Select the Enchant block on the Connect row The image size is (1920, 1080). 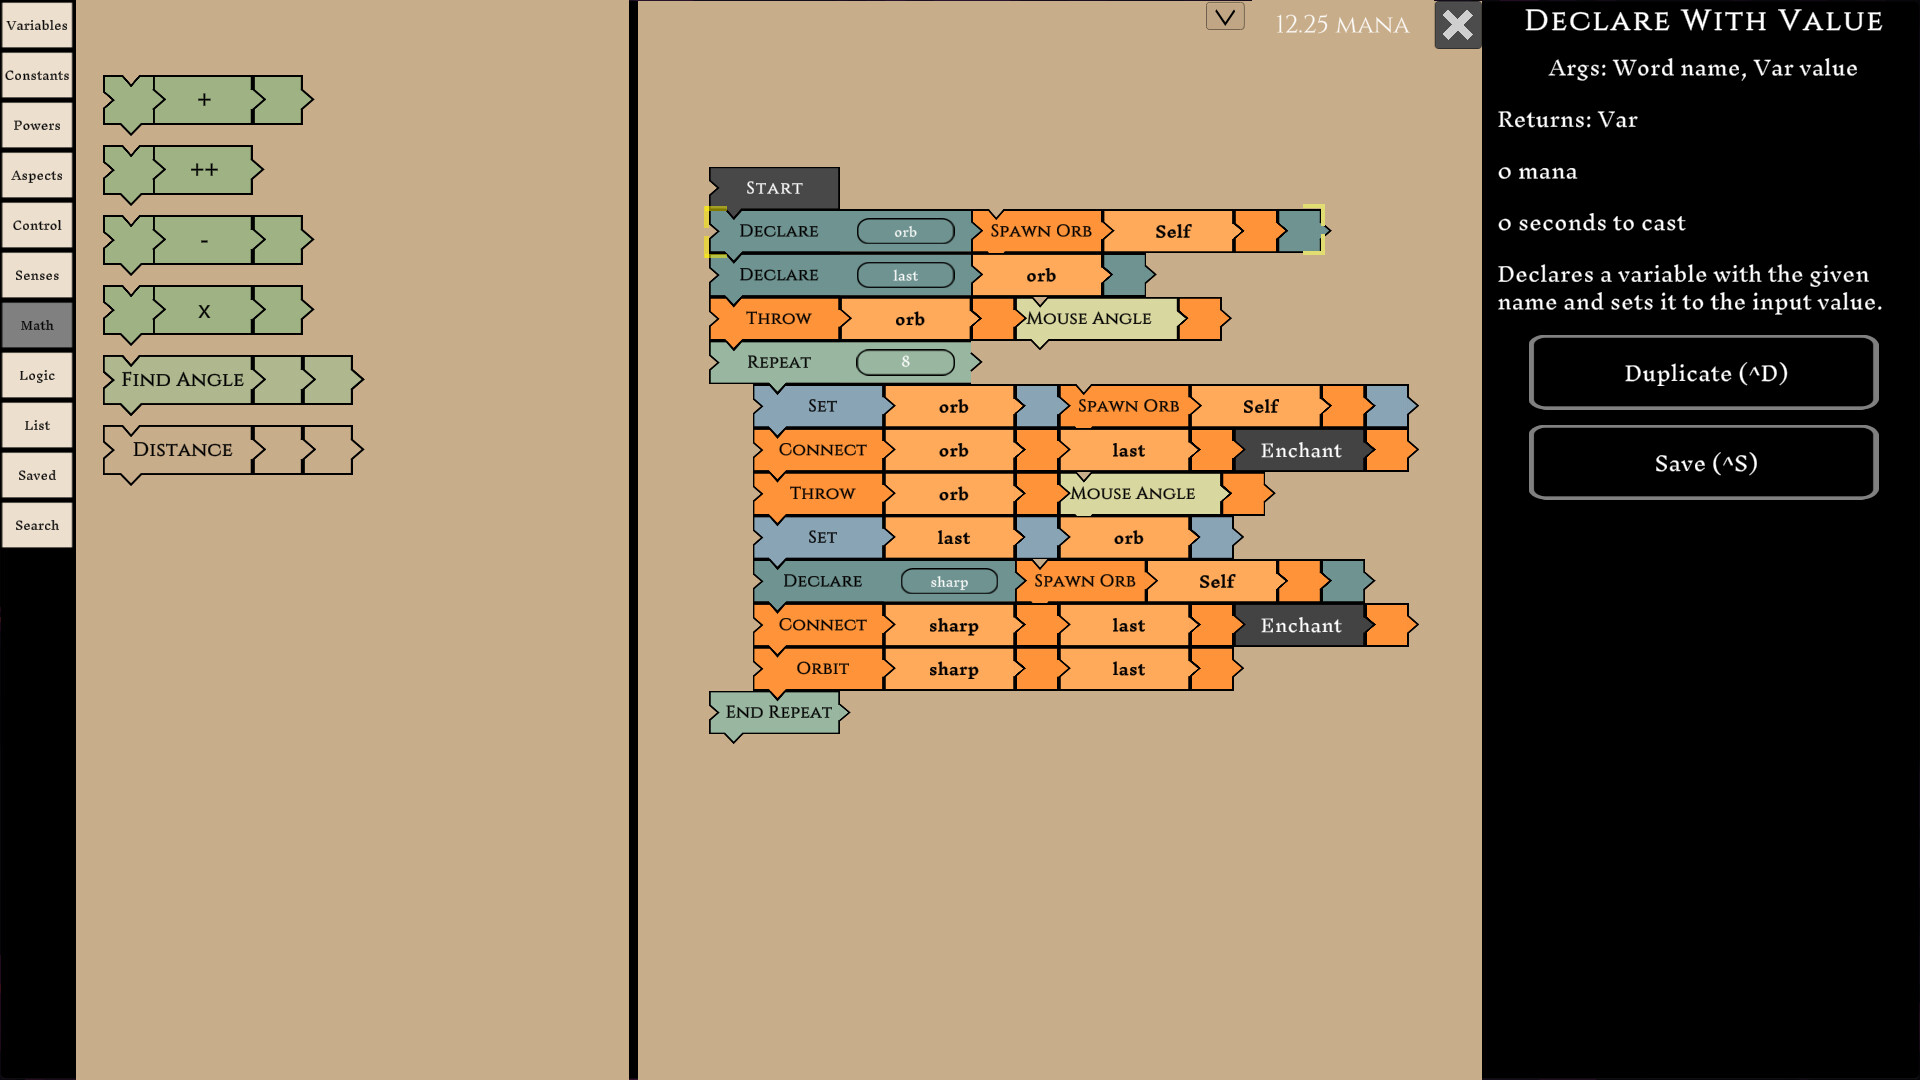pyautogui.click(x=1300, y=450)
